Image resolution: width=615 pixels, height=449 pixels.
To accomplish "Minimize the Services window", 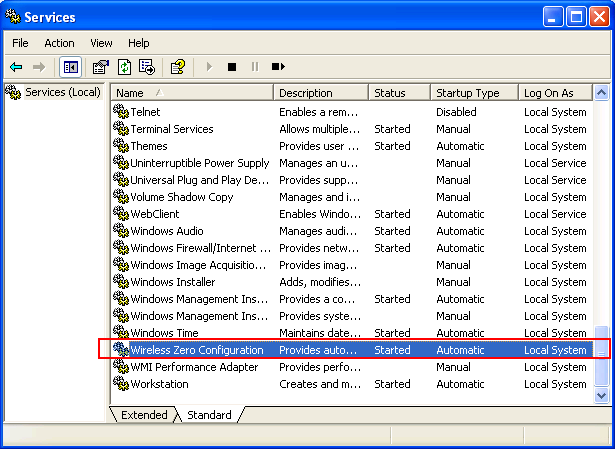I will [x=553, y=17].
